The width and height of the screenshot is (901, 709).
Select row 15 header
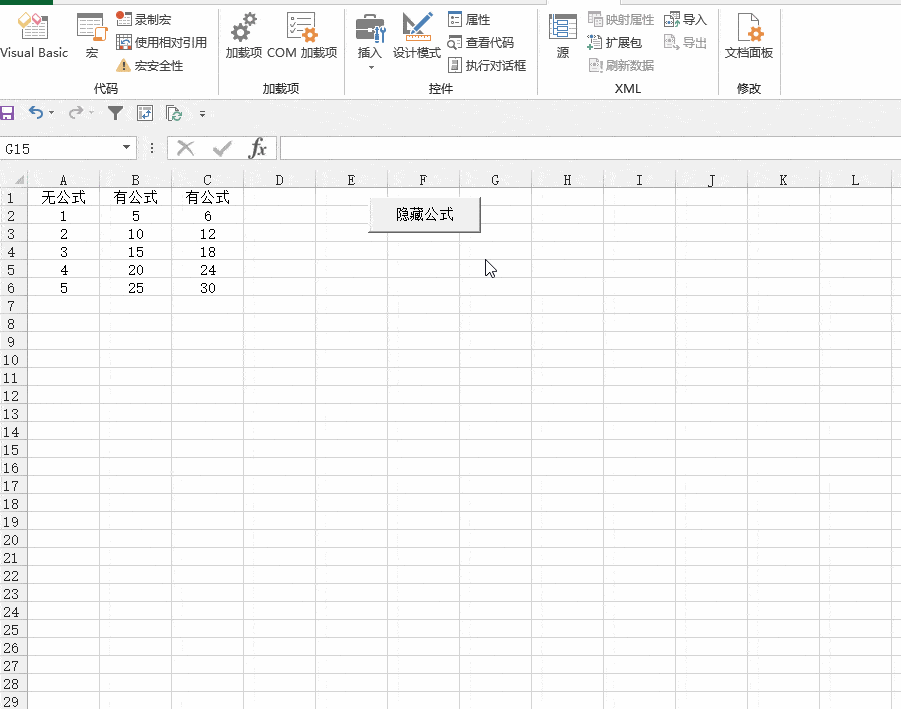click(13, 450)
